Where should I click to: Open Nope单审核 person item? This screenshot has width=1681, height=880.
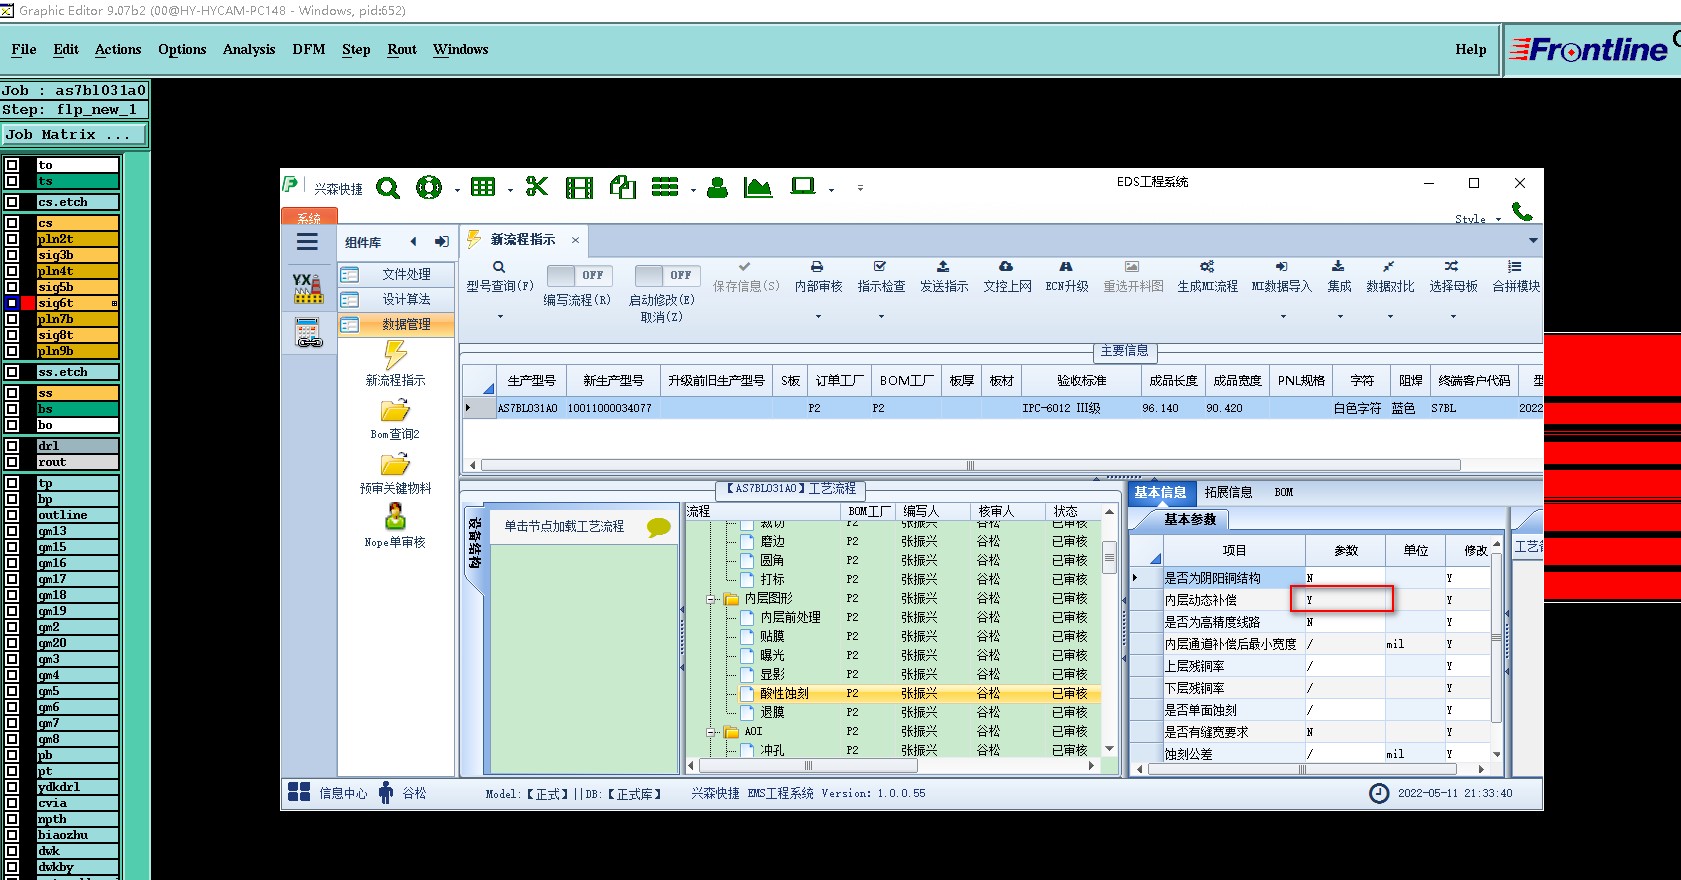(x=395, y=526)
